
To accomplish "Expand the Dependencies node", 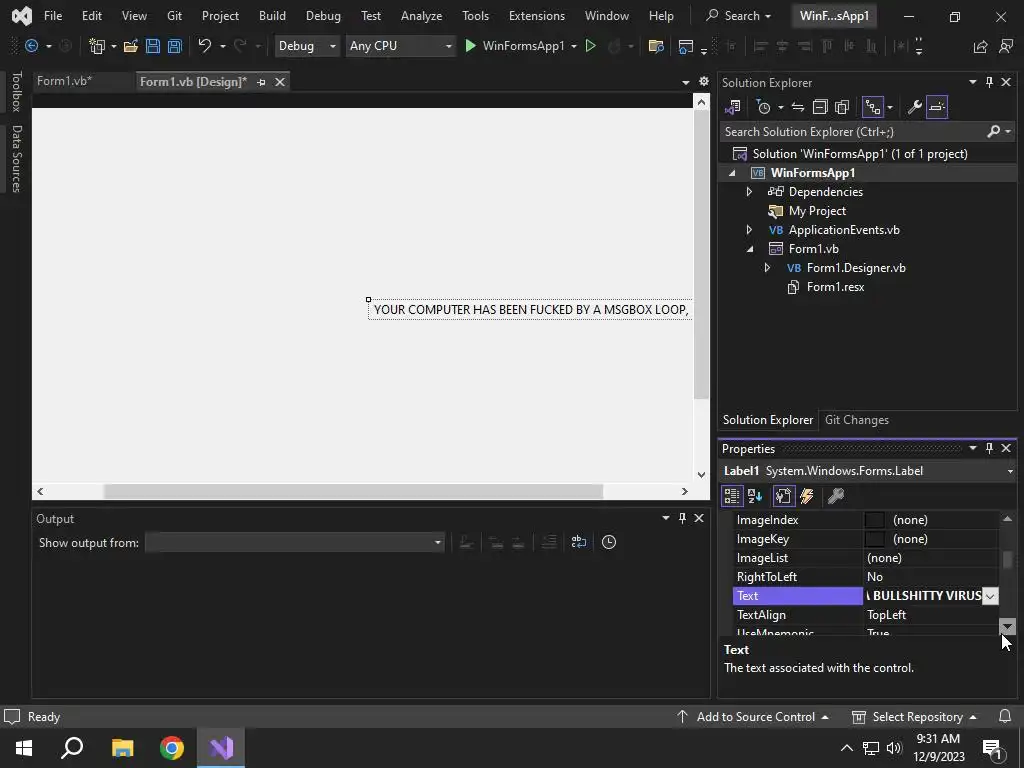I will (x=749, y=192).
